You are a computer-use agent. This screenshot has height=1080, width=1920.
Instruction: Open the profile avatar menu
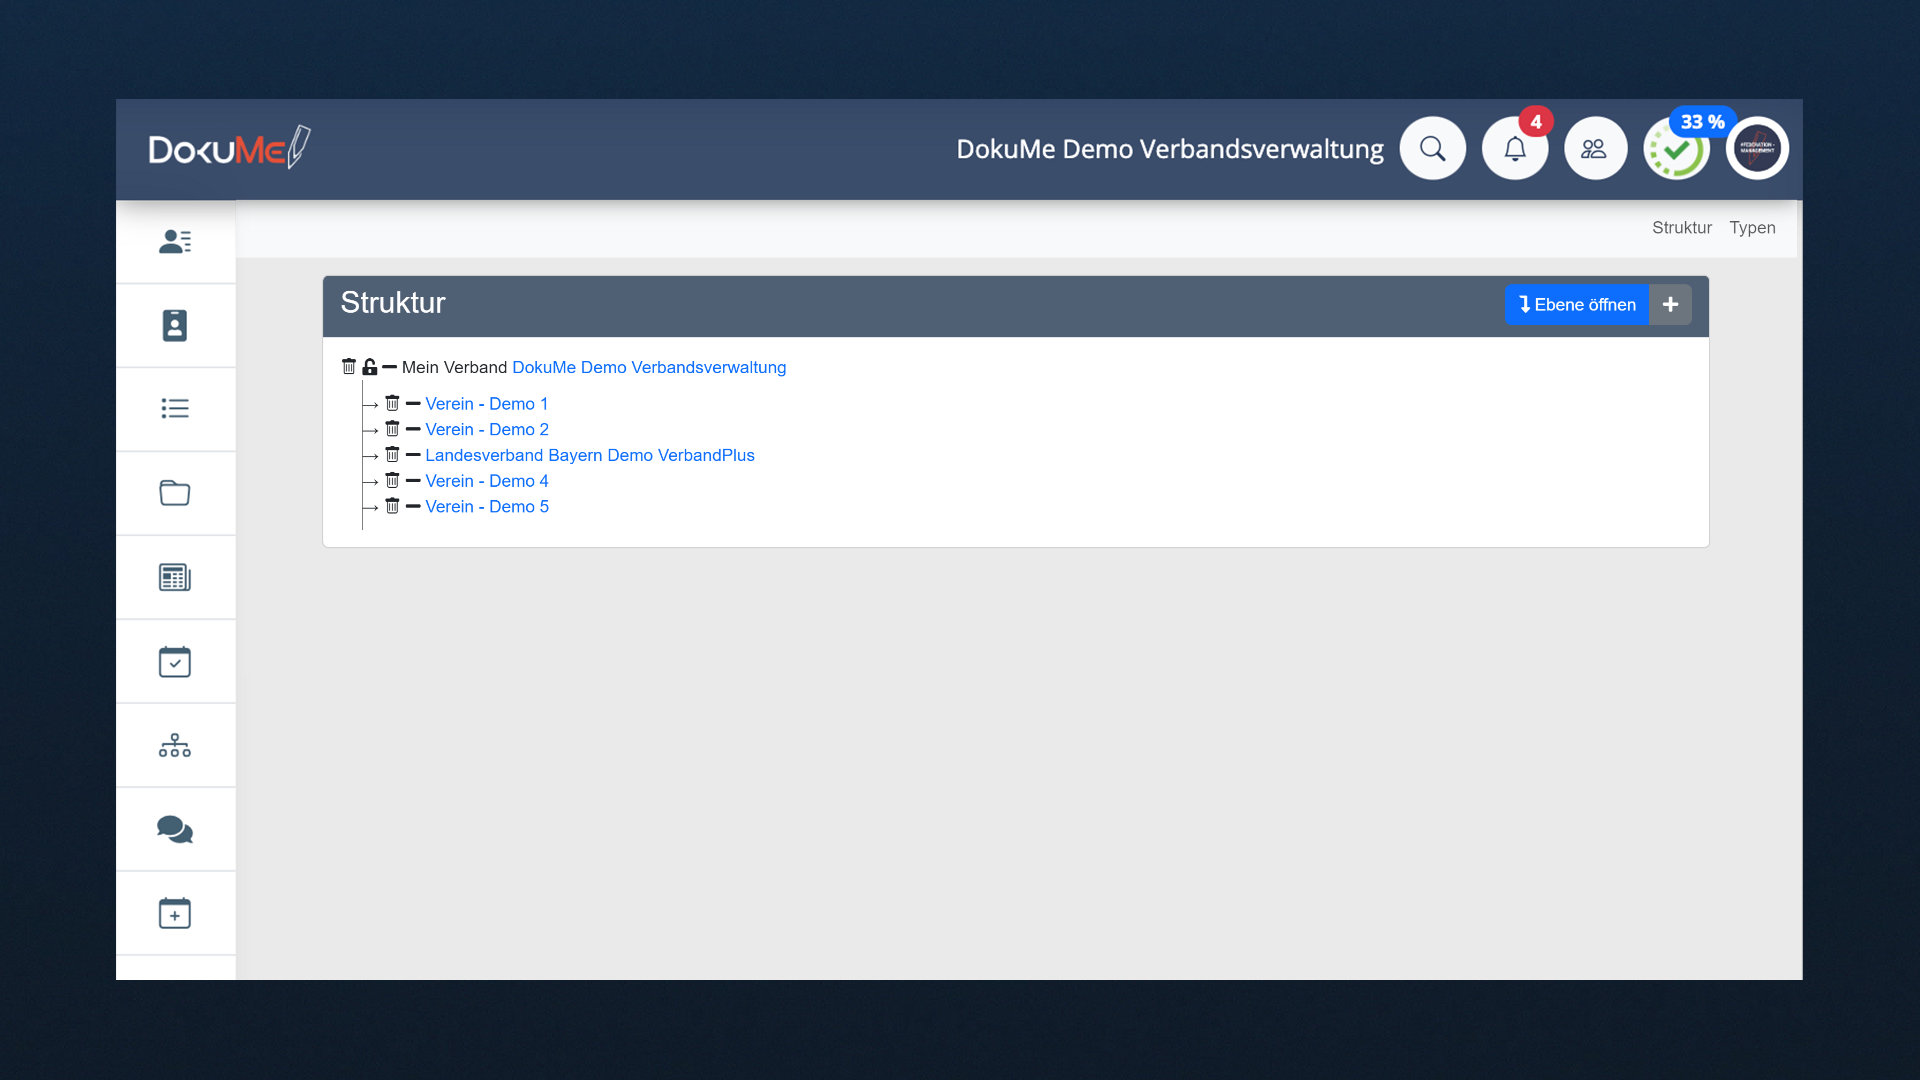tap(1757, 148)
